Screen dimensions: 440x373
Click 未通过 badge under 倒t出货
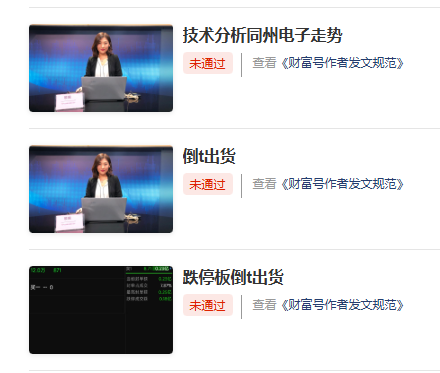coord(208,184)
